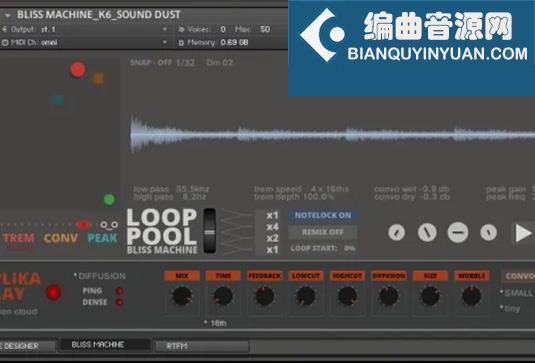Screen dimensions: 535x363
Task: Click the red dot in the XY pad
Action: coord(77,70)
